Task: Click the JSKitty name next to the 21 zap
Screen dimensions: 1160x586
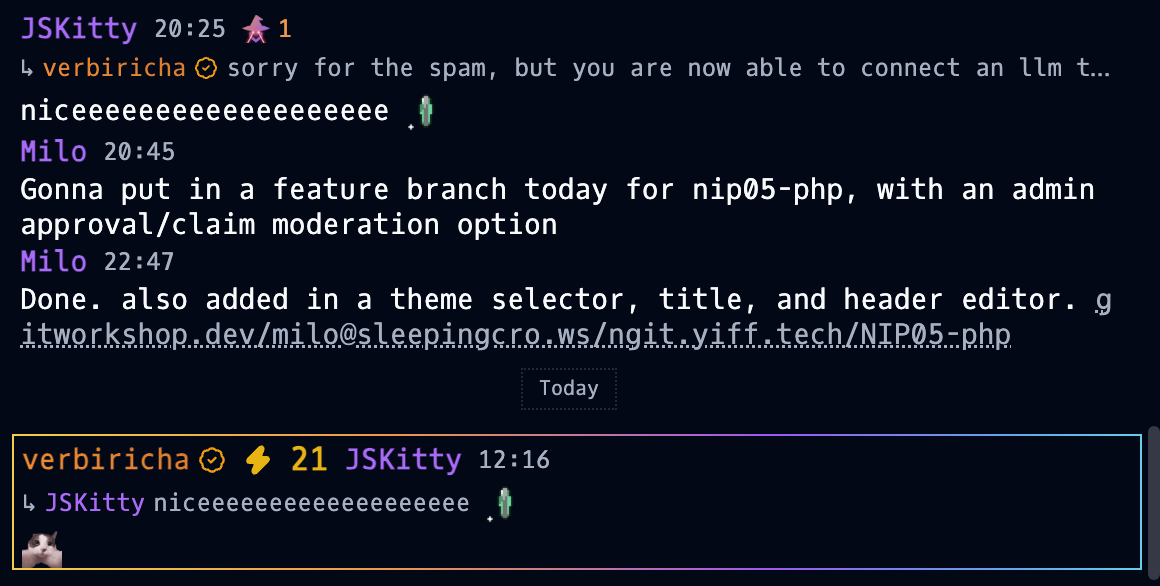Action: [403, 459]
